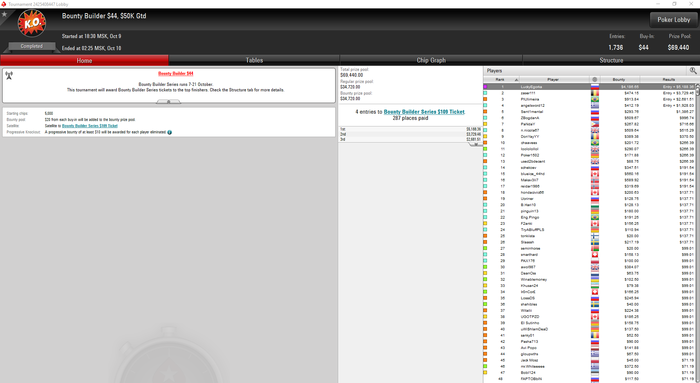Select player smarthard at rank 28
This screenshot has width=700, height=383.
(x=529, y=254)
